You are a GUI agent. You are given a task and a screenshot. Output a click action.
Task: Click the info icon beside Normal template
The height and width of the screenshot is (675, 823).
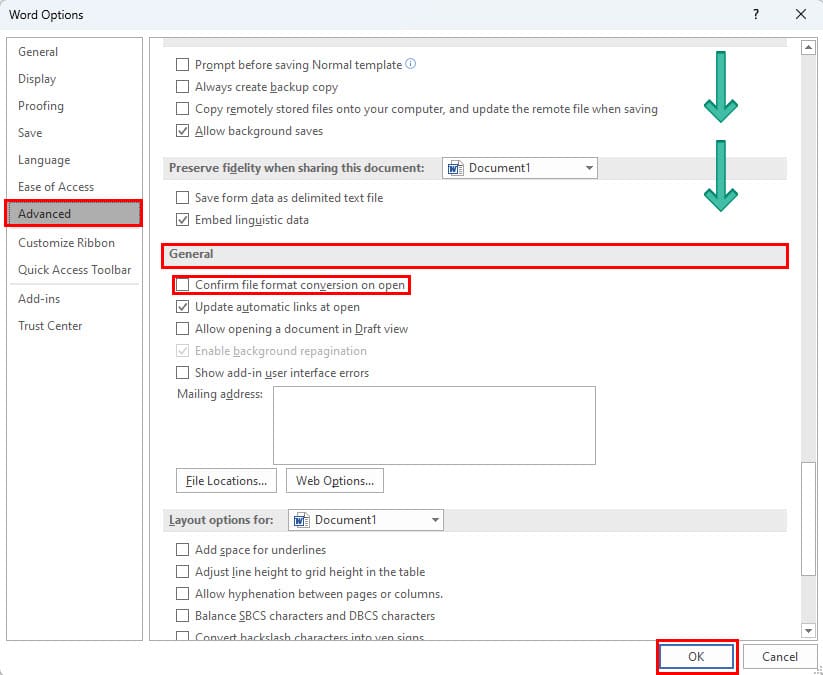[411, 64]
